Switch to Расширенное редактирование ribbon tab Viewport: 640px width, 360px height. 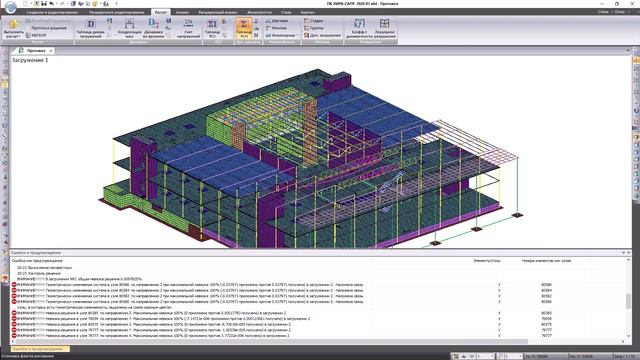[x=116, y=12]
